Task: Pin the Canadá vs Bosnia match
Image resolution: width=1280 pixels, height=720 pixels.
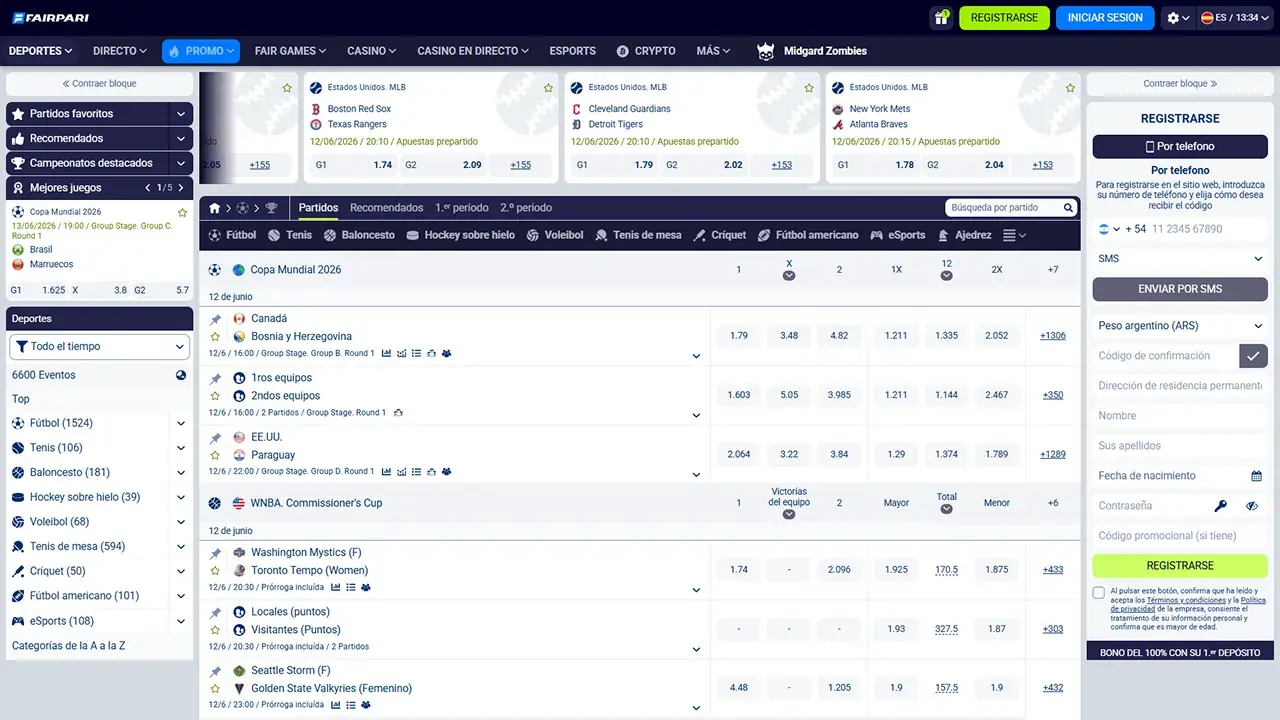Action: click(215, 319)
